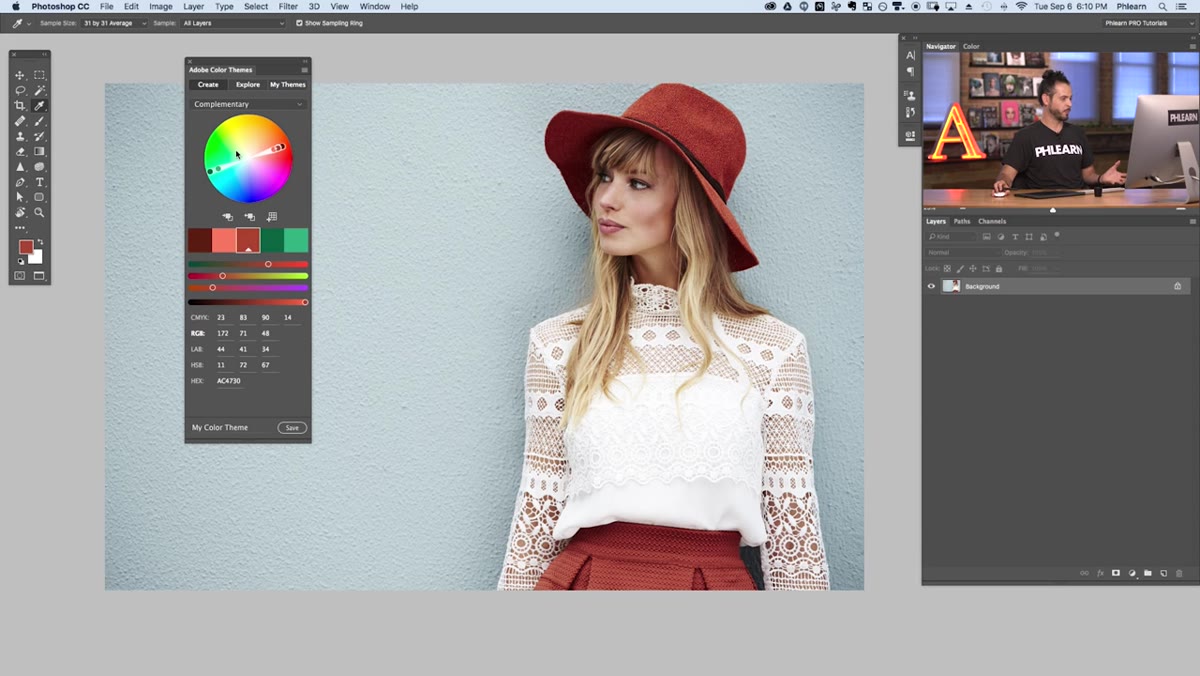1200x676 pixels.
Task: Select the Type tool
Action: 39,182
